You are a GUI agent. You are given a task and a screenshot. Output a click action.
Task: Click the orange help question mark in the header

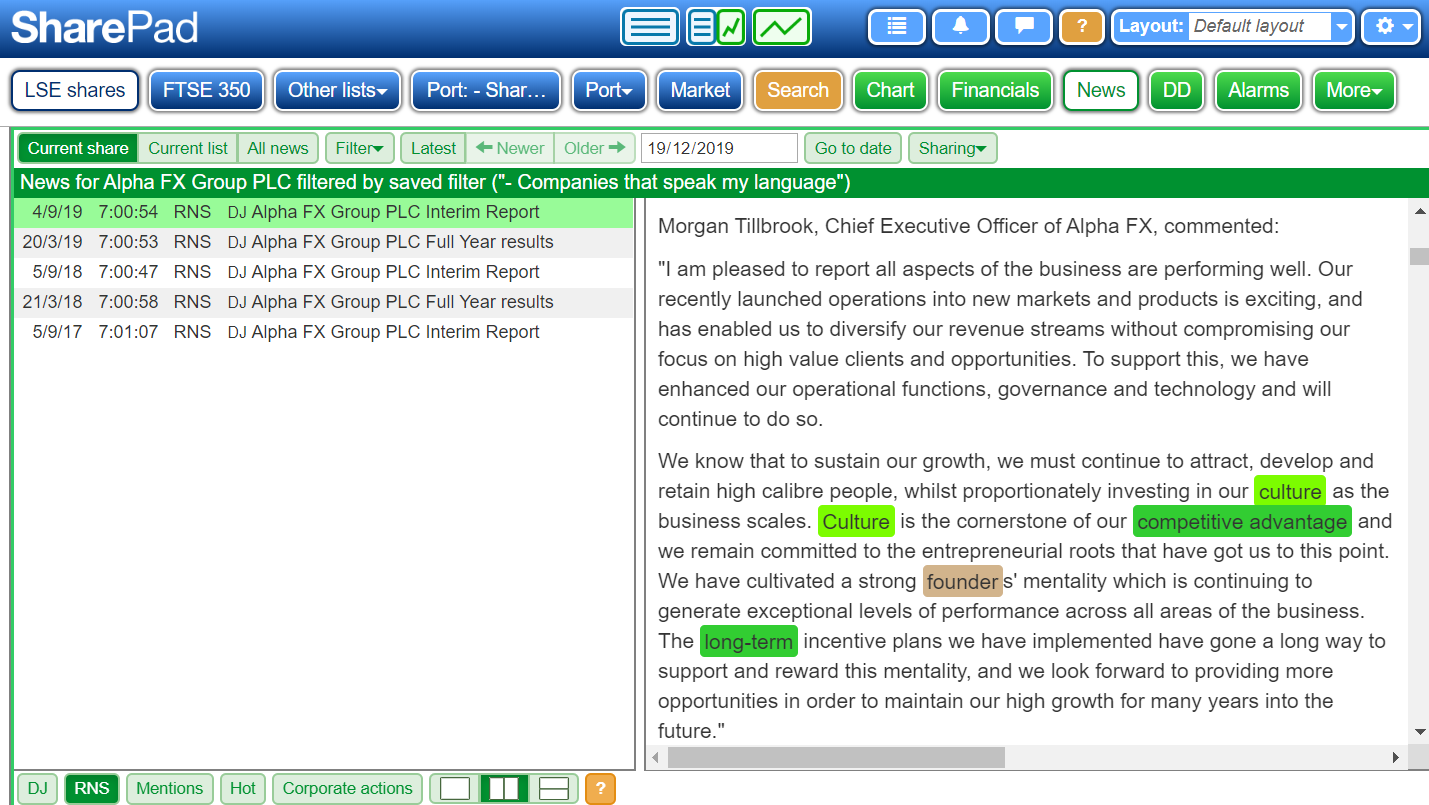1081,27
